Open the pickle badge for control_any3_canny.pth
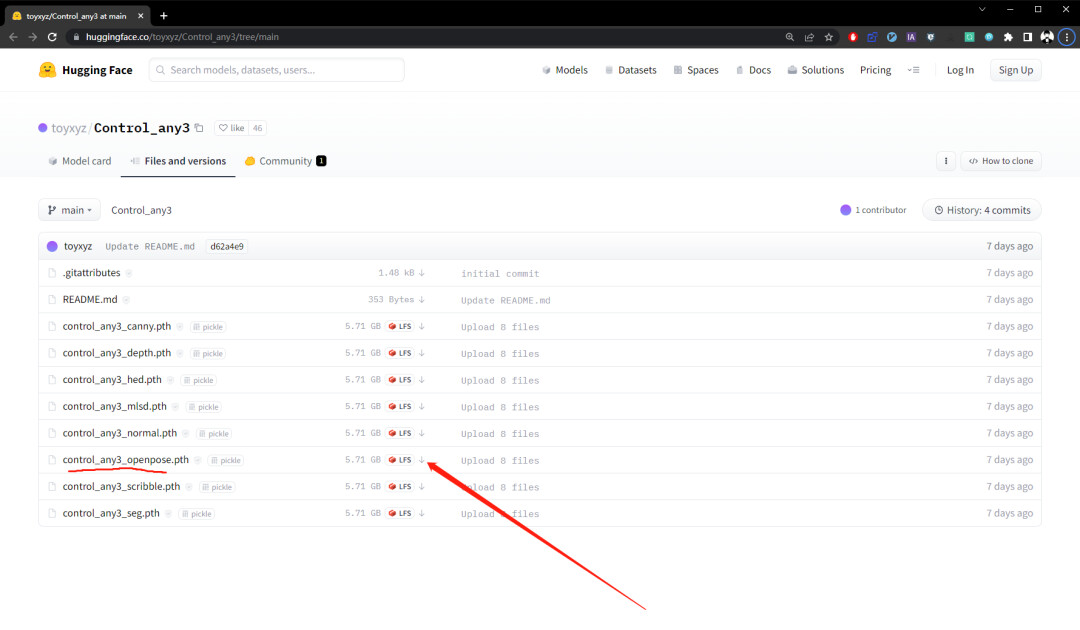This screenshot has width=1080, height=630. 208,327
